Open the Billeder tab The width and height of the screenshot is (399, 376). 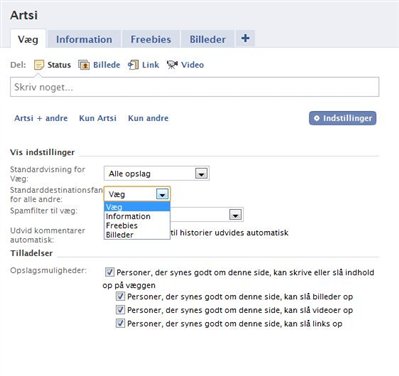tap(207, 39)
